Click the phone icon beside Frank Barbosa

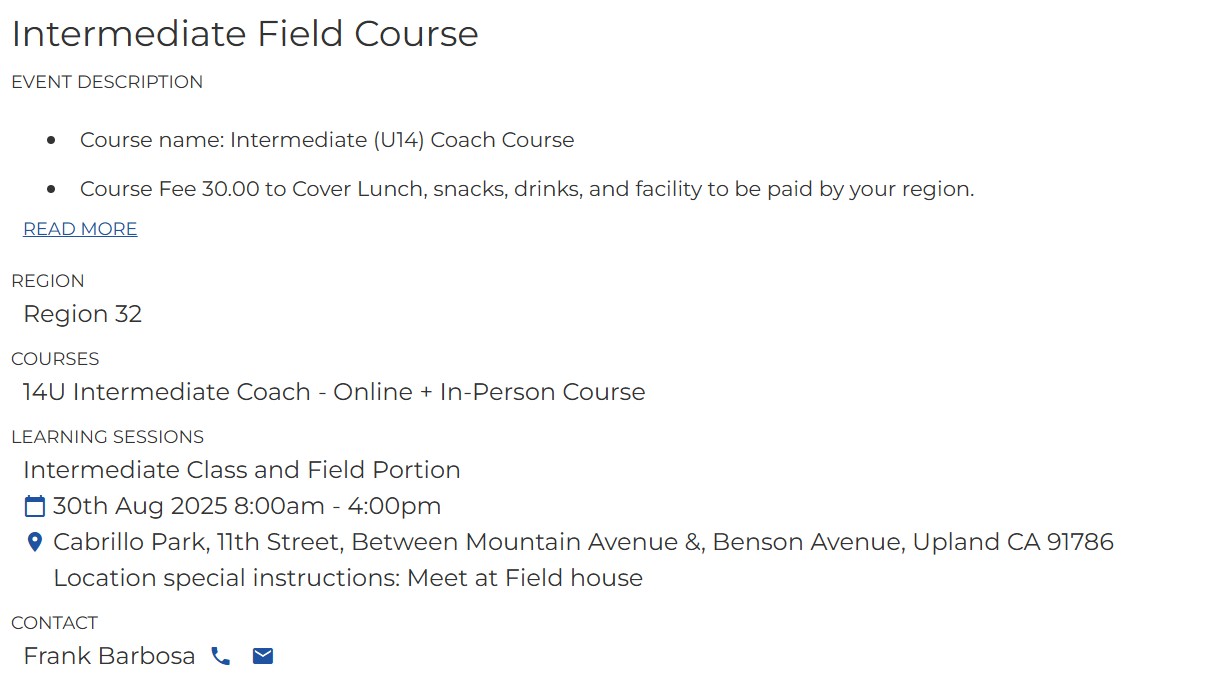(221, 656)
